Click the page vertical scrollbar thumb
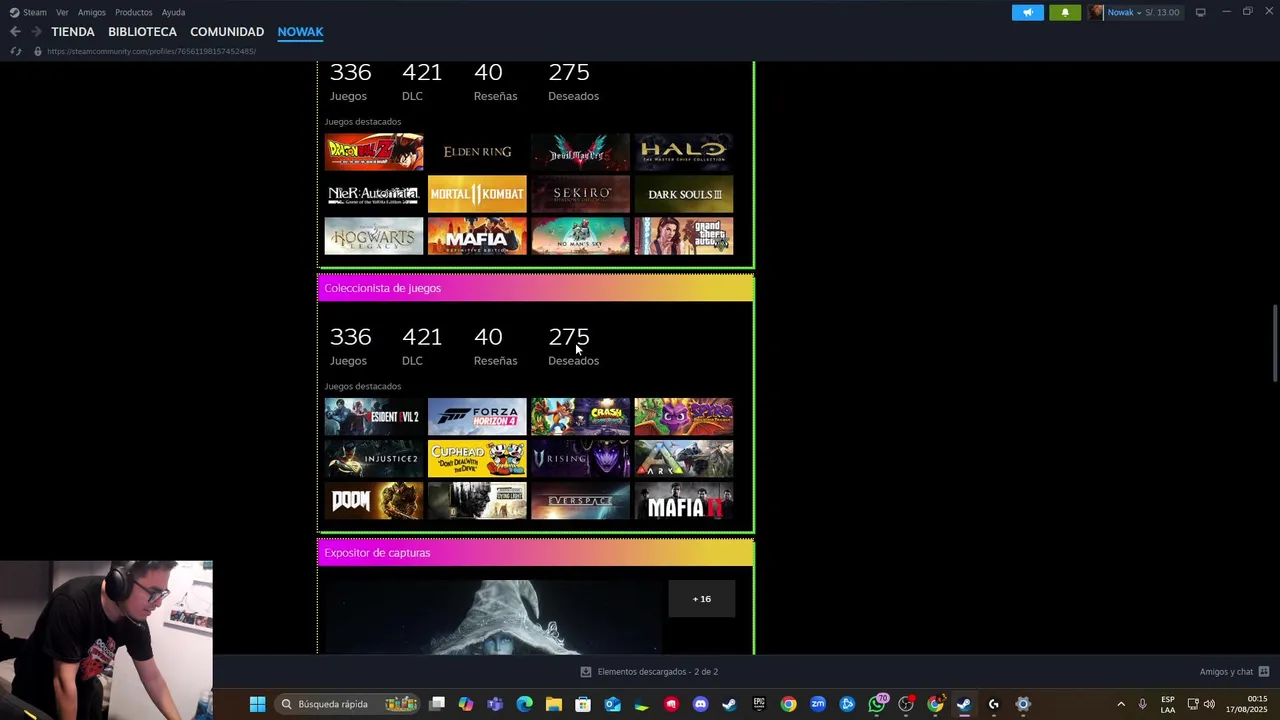 click(x=1275, y=343)
